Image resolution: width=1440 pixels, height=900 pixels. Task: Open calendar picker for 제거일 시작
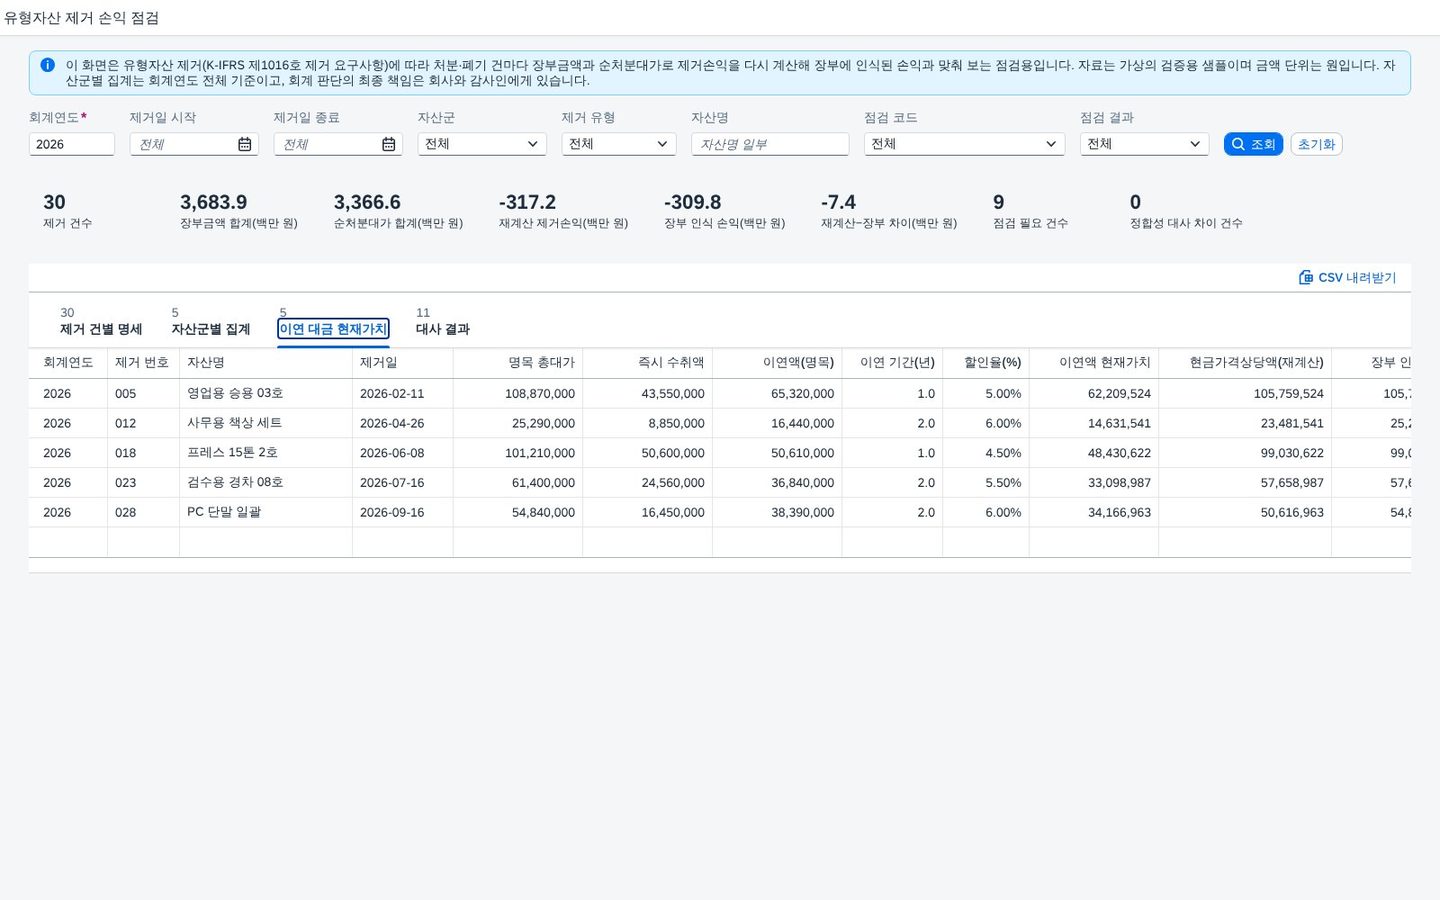point(245,145)
